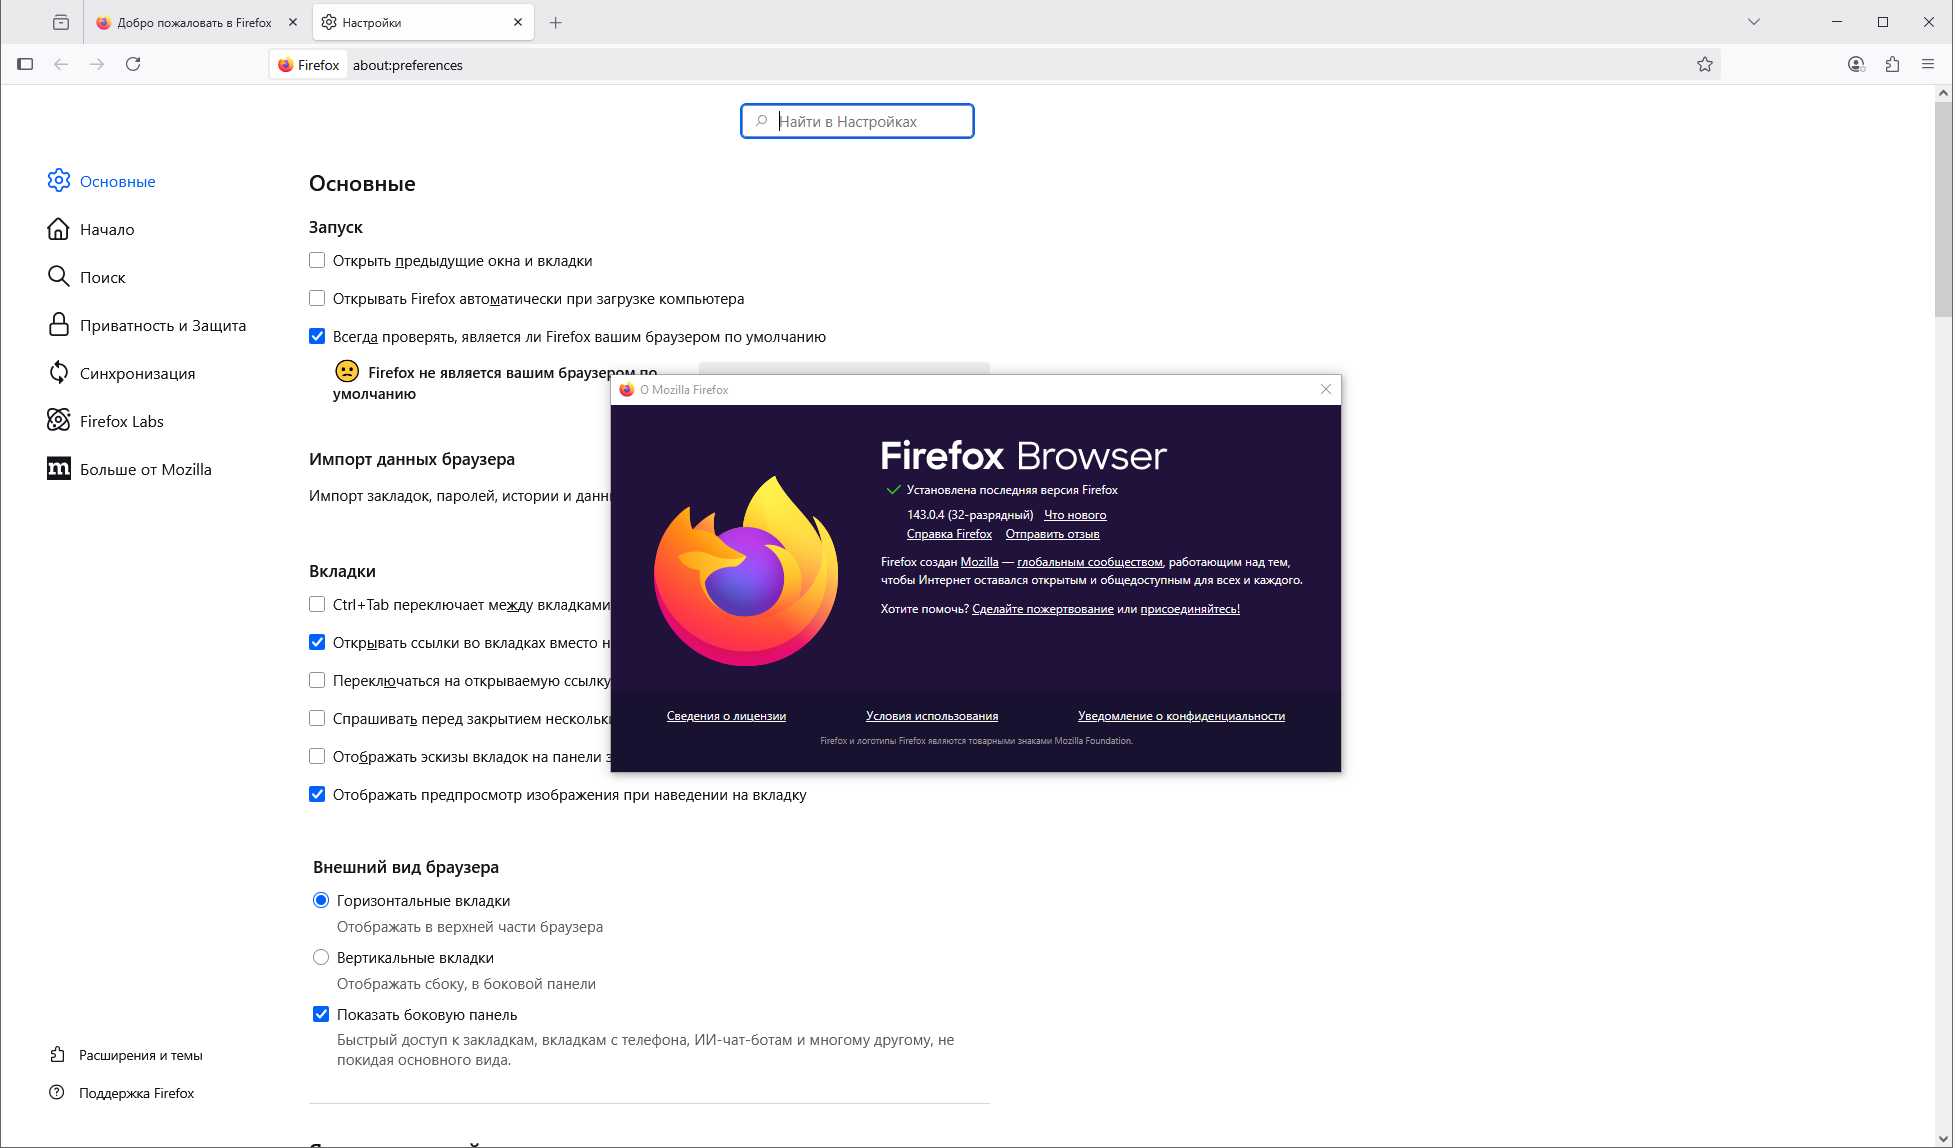Uncheck Always check default browser option
1953x1148 pixels.
[317, 336]
